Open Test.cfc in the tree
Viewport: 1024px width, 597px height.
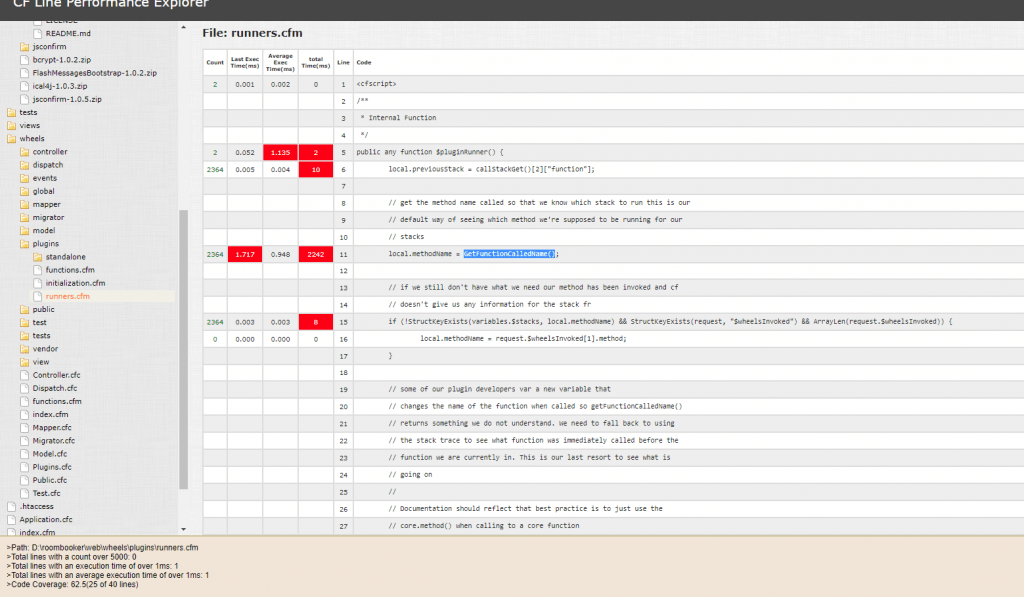(46, 493)
